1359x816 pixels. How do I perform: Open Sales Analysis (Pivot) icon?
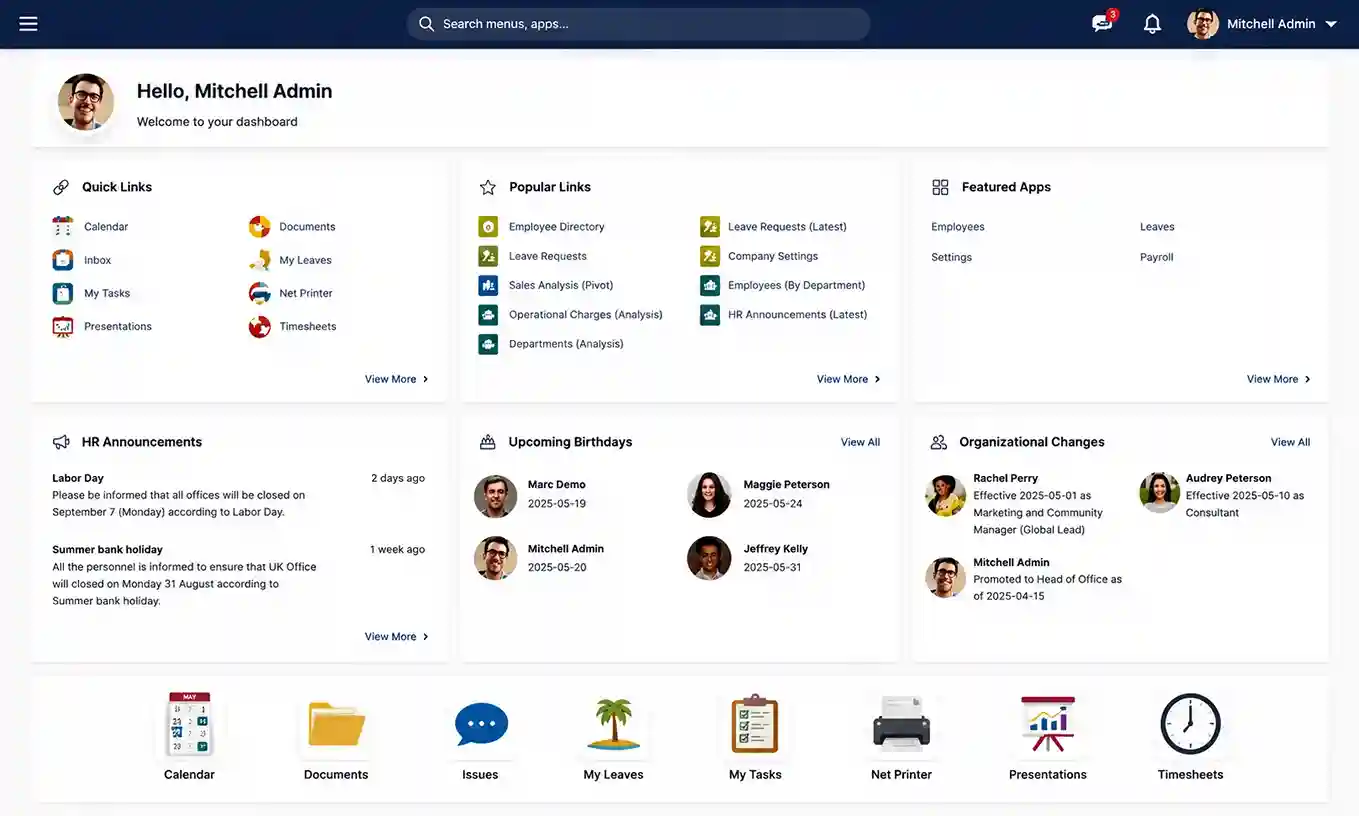[x=488, y=285]
